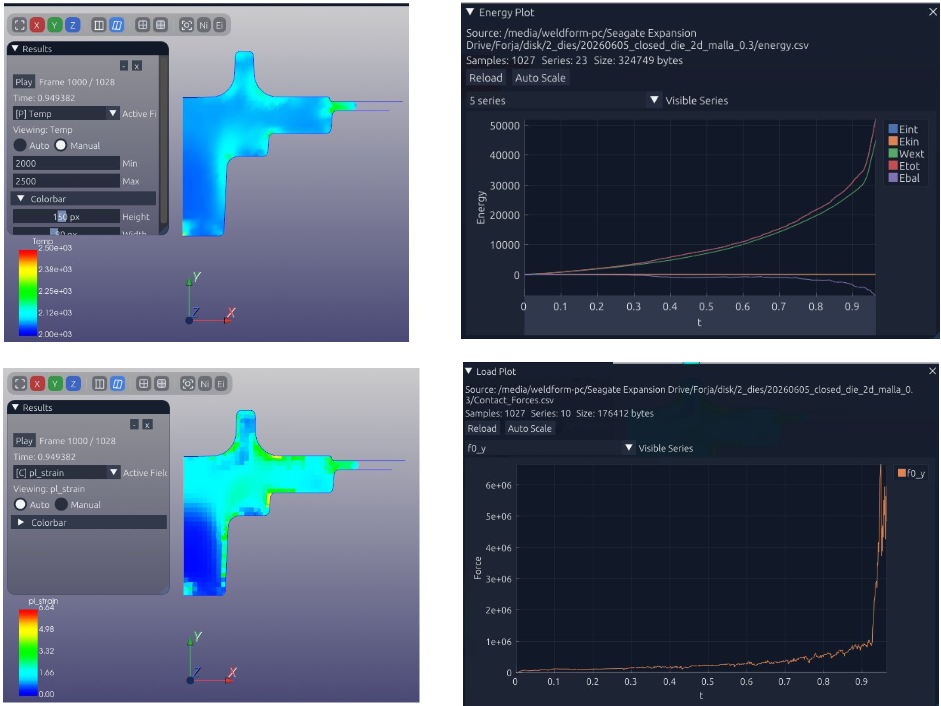Click green Y axis view in Temp viewer
941x706 pixels.
point(55,25)
